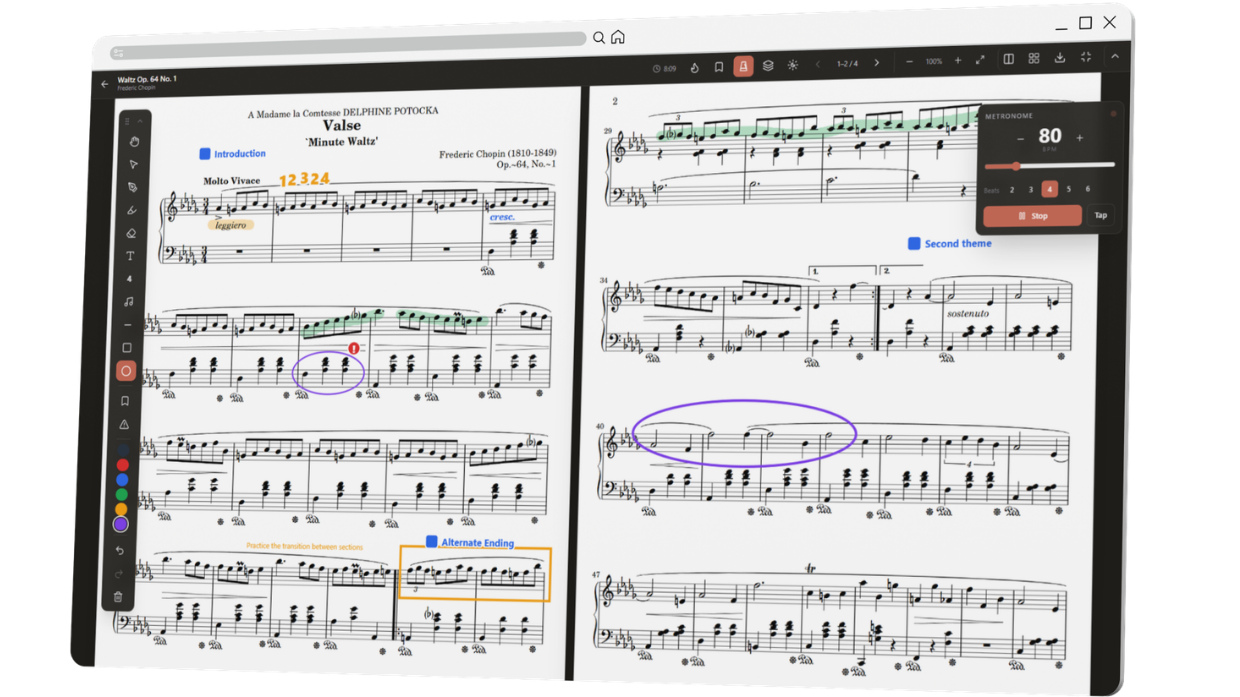Undo the last annotation
The width and height of the screenshot is (1240, 697).
120,551
